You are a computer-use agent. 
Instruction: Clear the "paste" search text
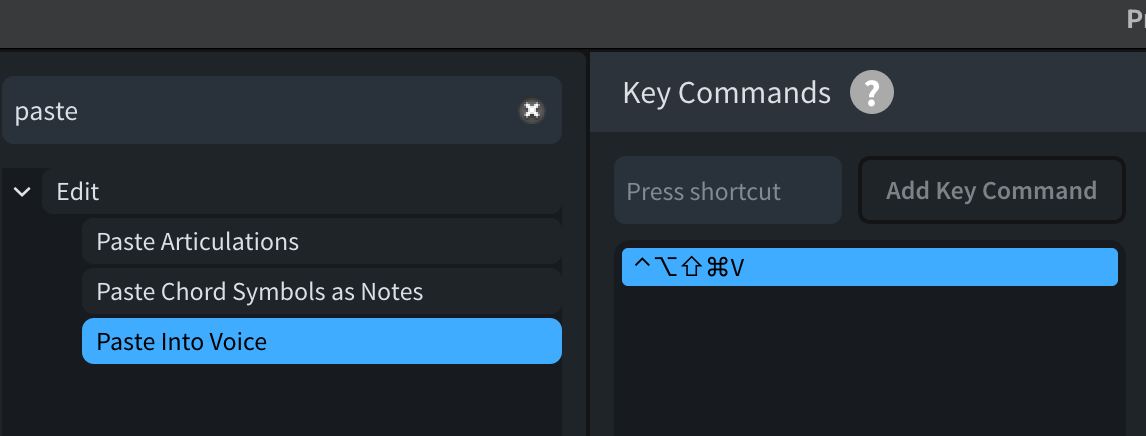point(532,110)
